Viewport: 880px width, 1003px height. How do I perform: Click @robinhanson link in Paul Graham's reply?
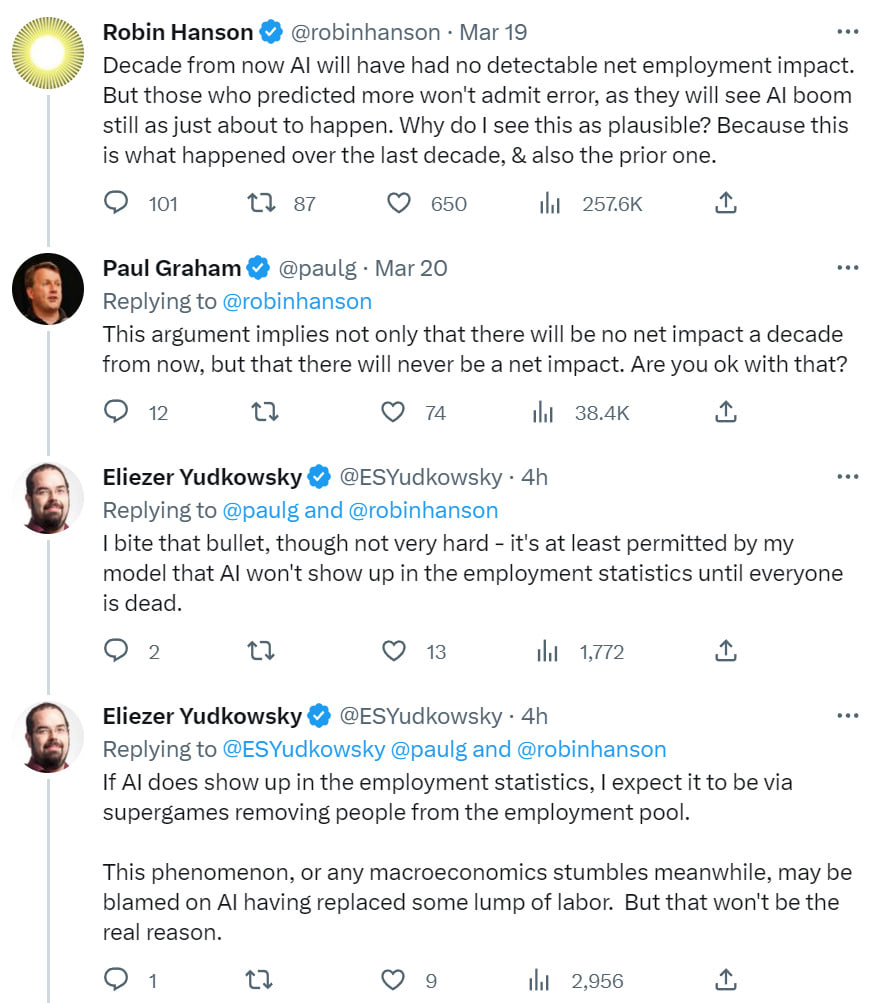click(297, 301)
